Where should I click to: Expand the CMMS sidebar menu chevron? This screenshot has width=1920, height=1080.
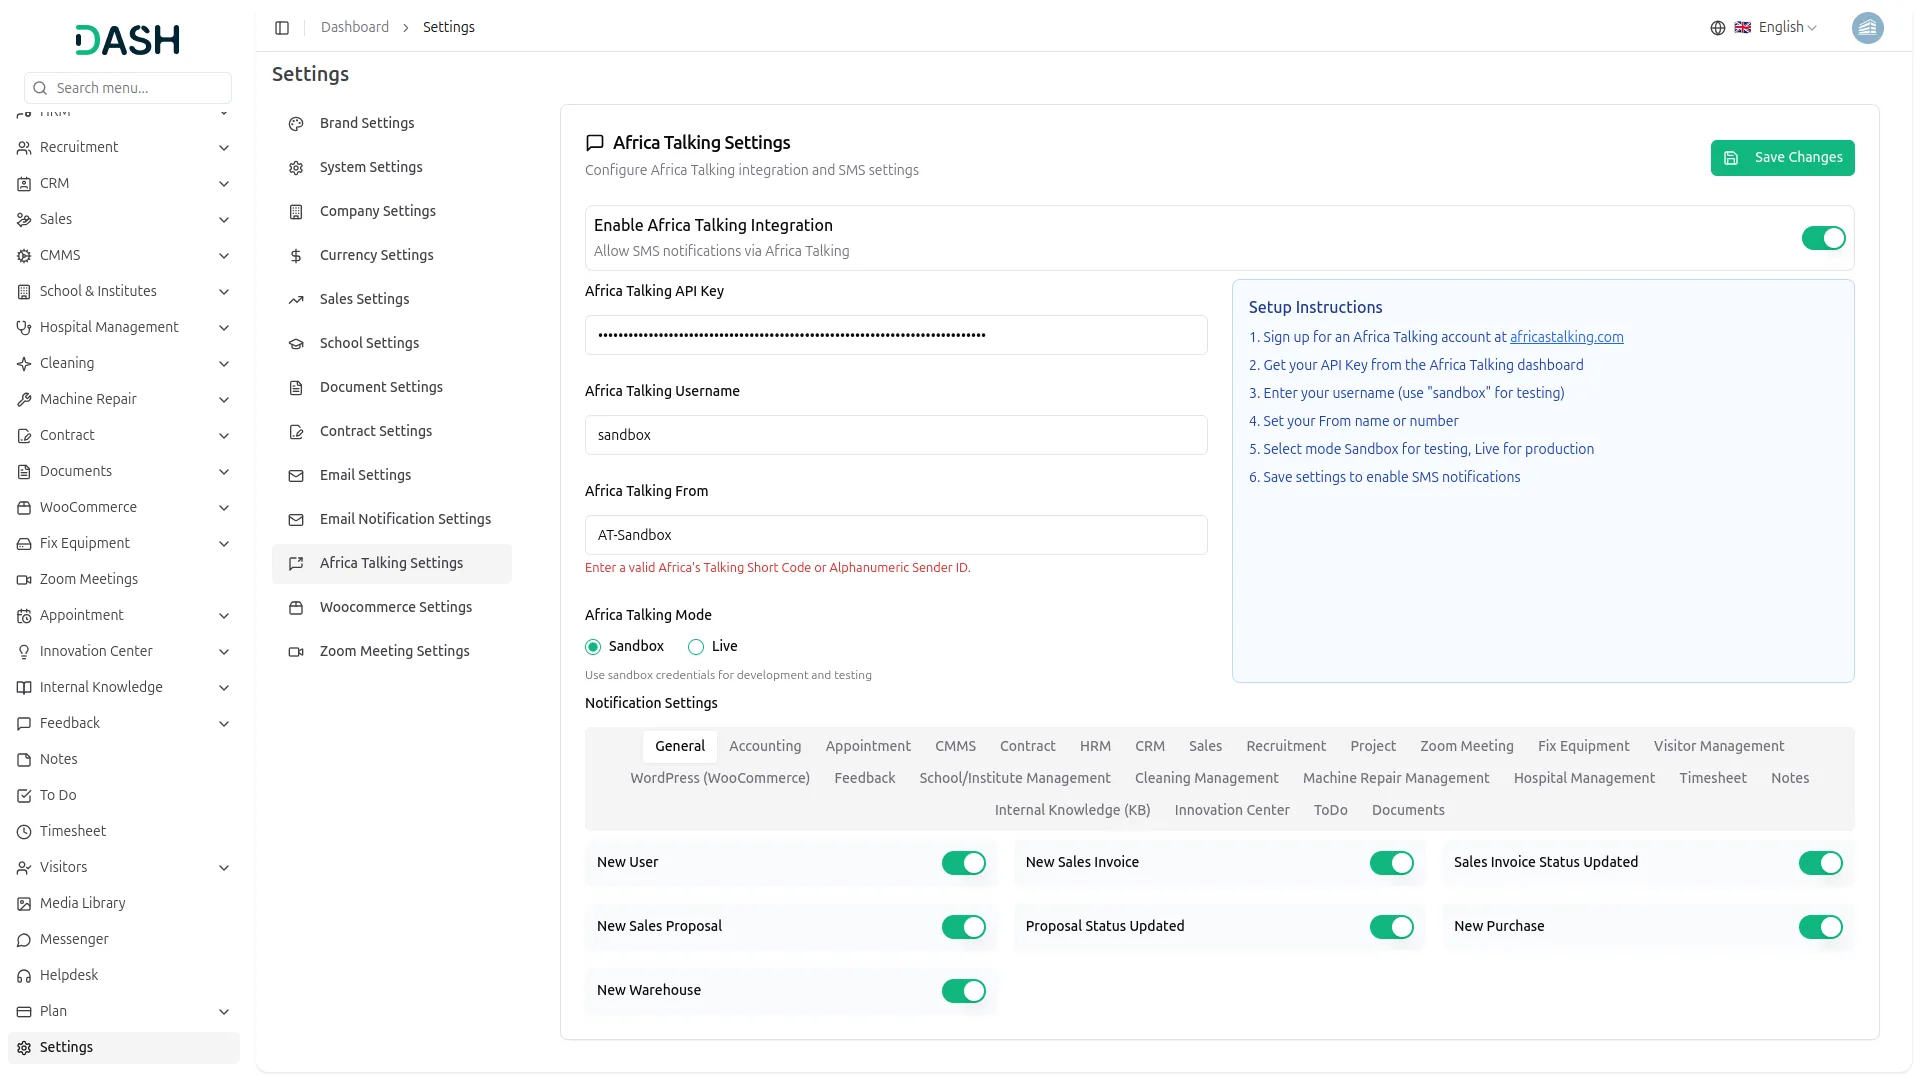(224, 256)
